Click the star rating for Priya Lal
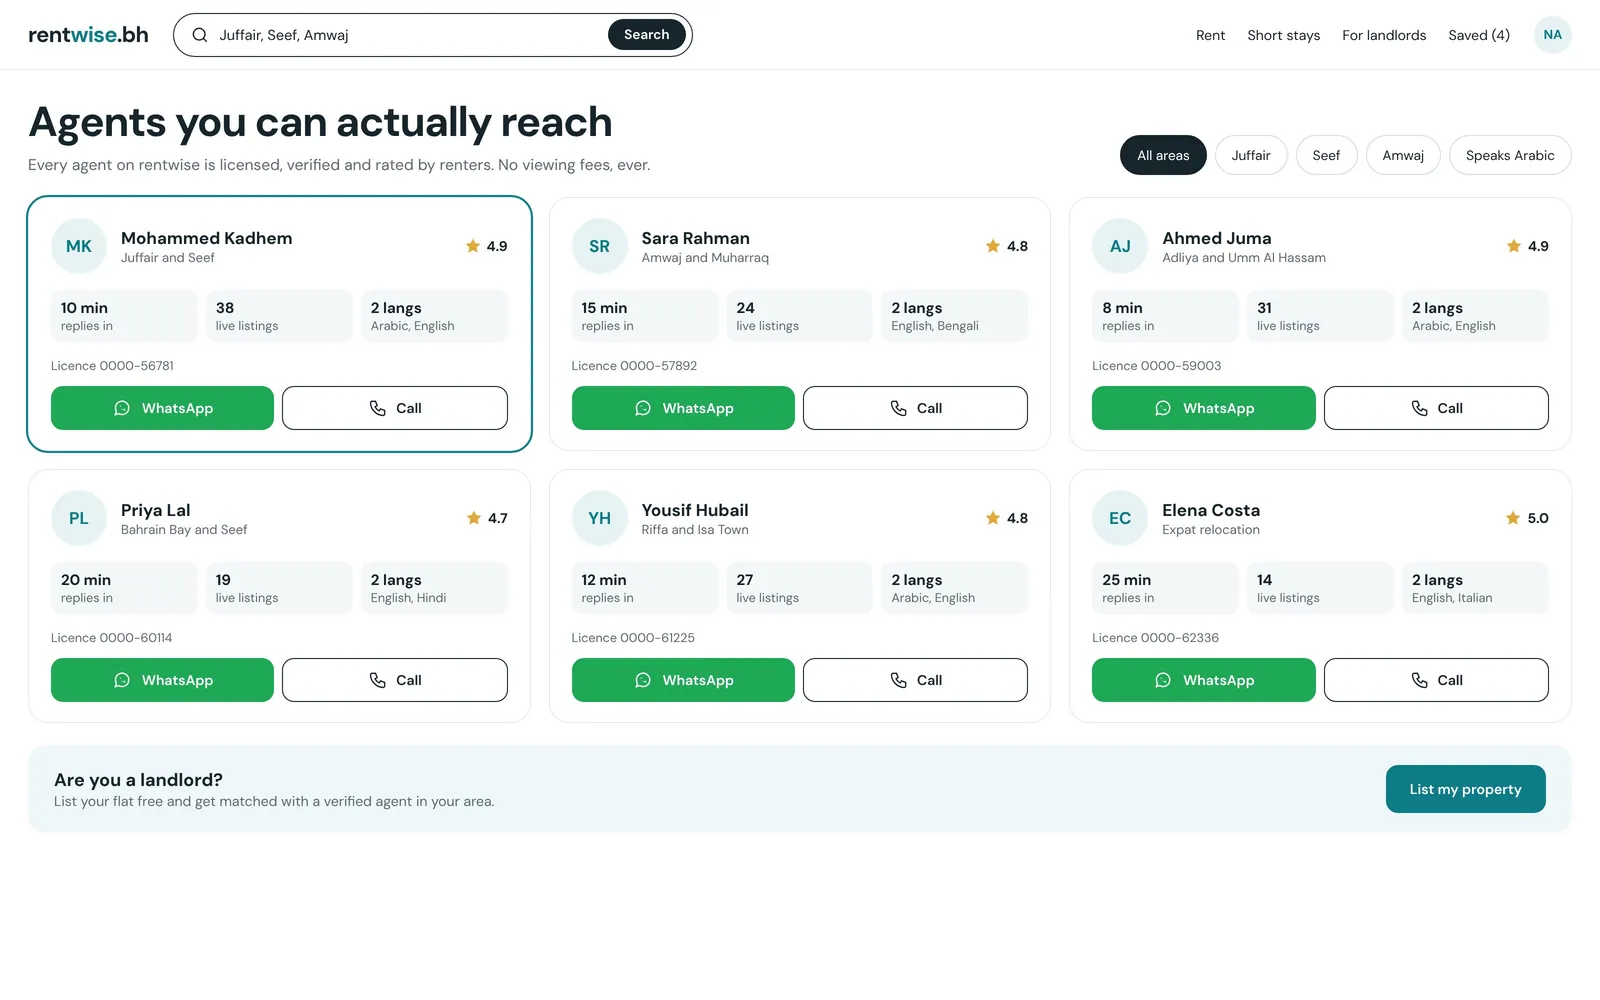 487,518
